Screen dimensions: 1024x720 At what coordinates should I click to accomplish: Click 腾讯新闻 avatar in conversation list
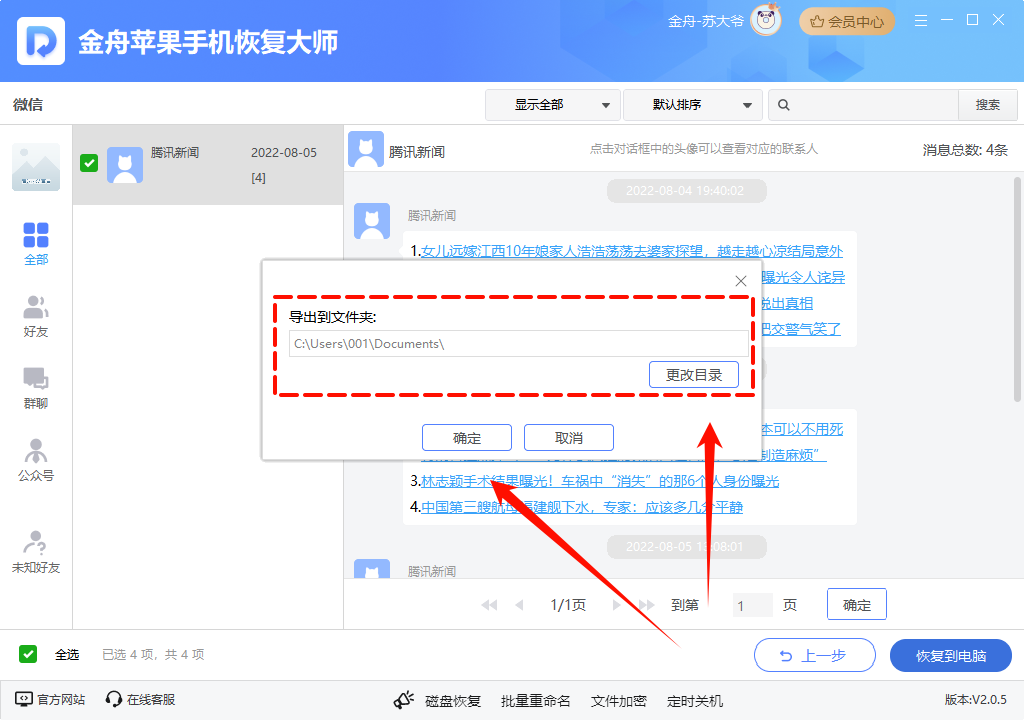point(125,165)
